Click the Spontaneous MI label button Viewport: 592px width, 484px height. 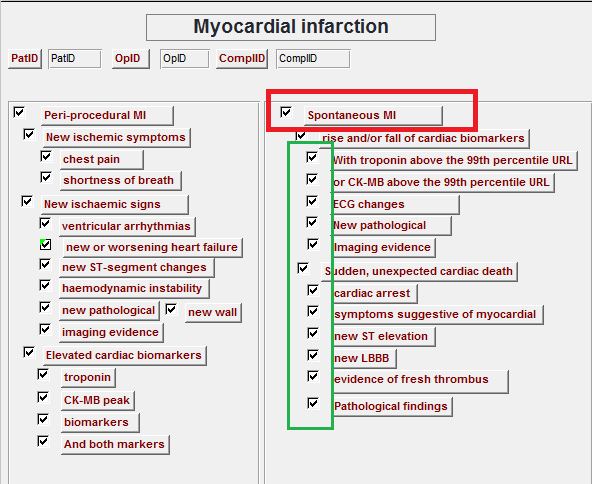pyautogui.click(x=373, y=116)
